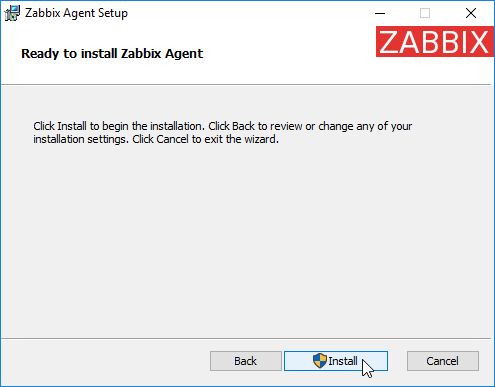The height and width of the screenshot is (387, 495).
Task: Click the UAC shield icon on Install
Action: pos(320,361)
